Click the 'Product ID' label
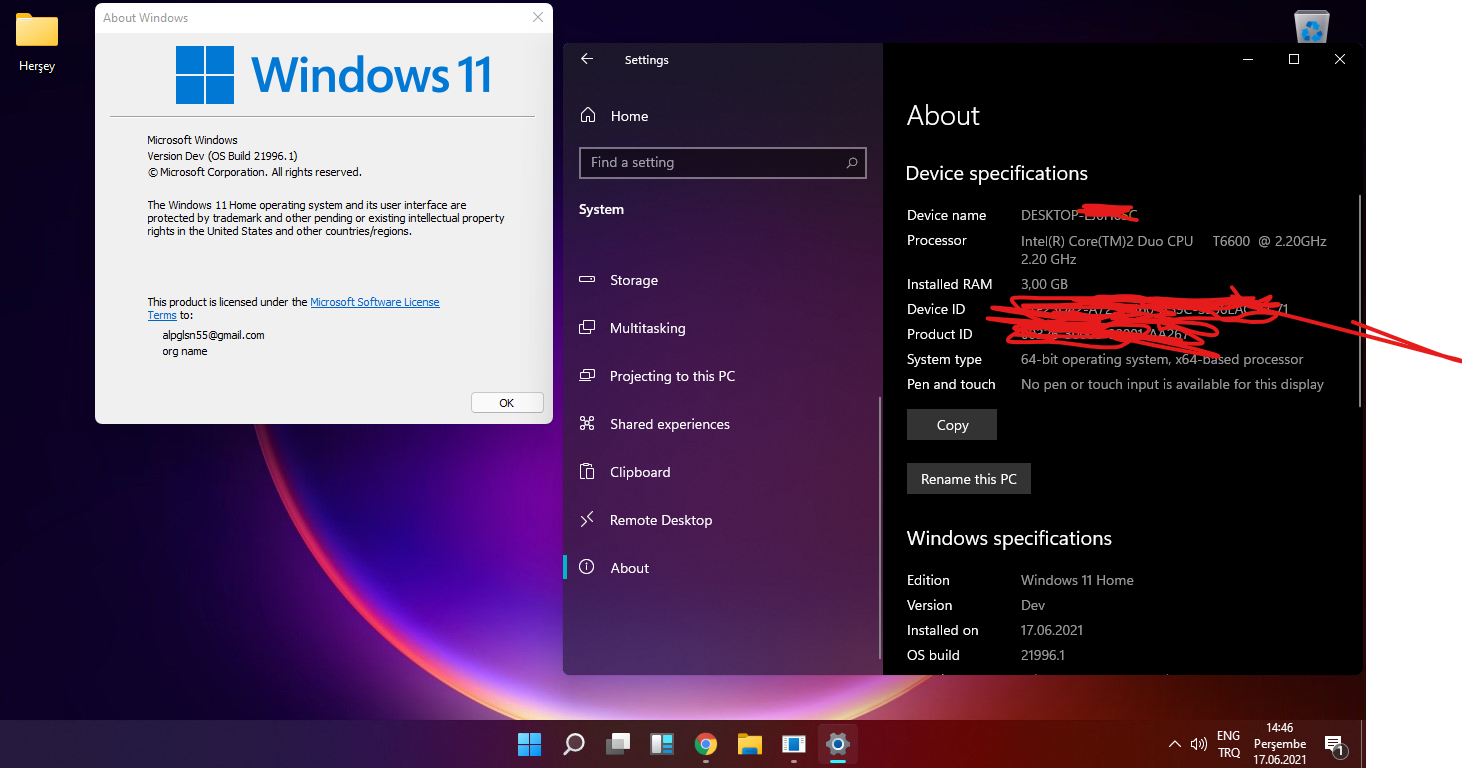1465x768 pixels. [x=940, y=334]
